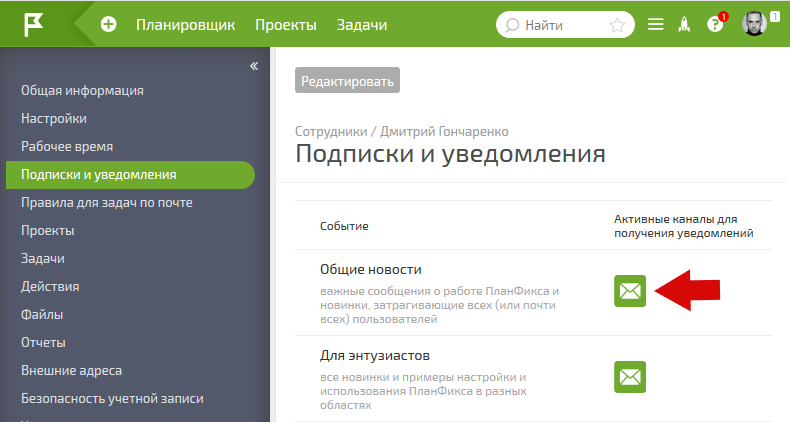Click email channel icon for Общие новости
Image resolution: width=790 pixels, height=422 pixels.
pyautogui.click(x=630, y=291)
